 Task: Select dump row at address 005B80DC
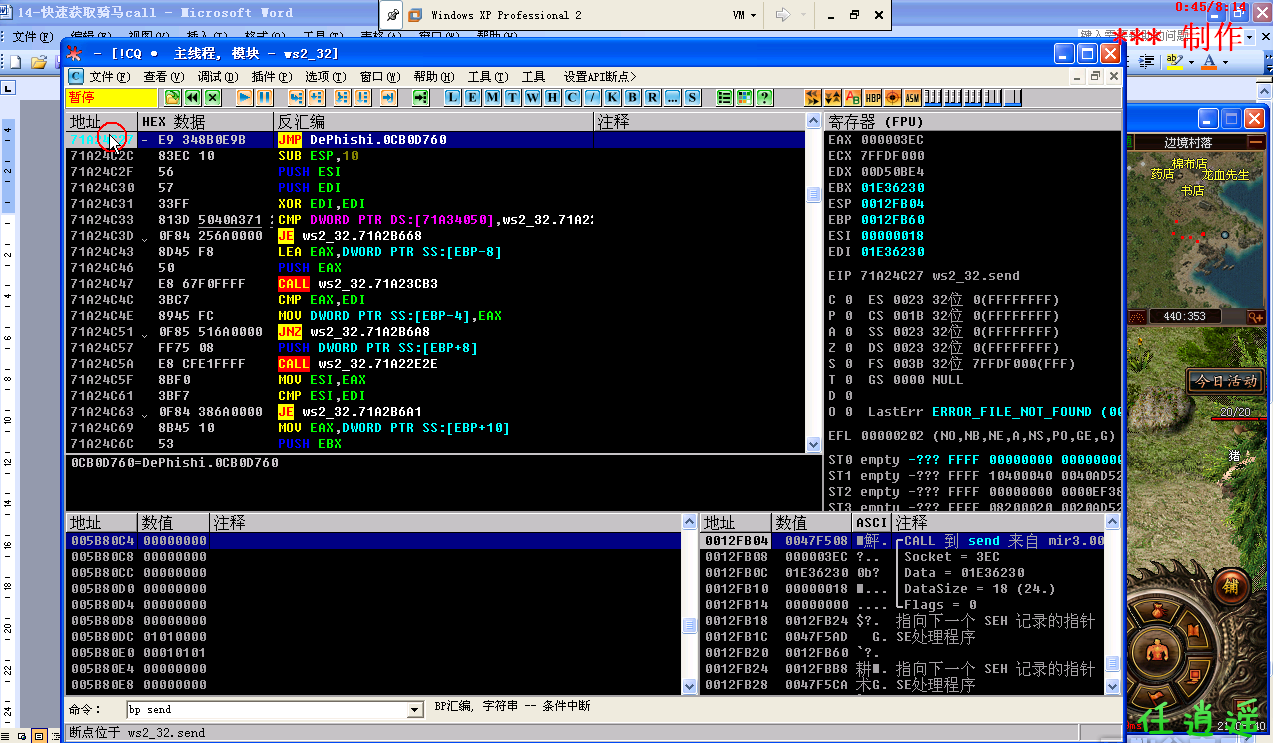pyautogui.click(x=374, y=637)
